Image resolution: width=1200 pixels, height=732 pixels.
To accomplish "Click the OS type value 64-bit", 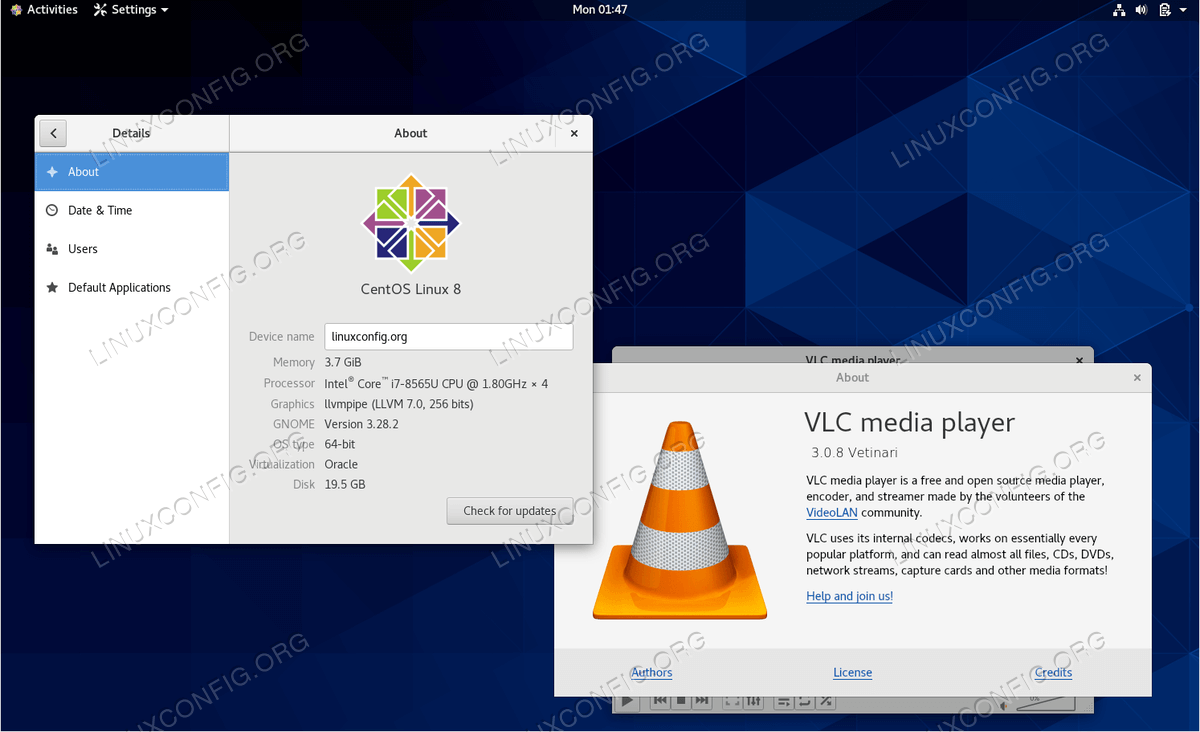I will pos(340,444).
